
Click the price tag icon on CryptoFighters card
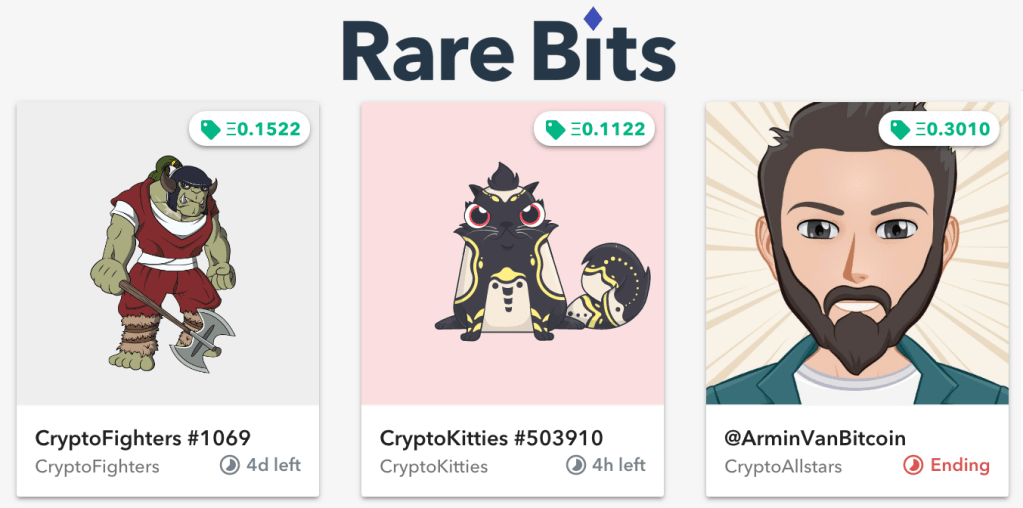pyautogui.click(x=210, y=129)
